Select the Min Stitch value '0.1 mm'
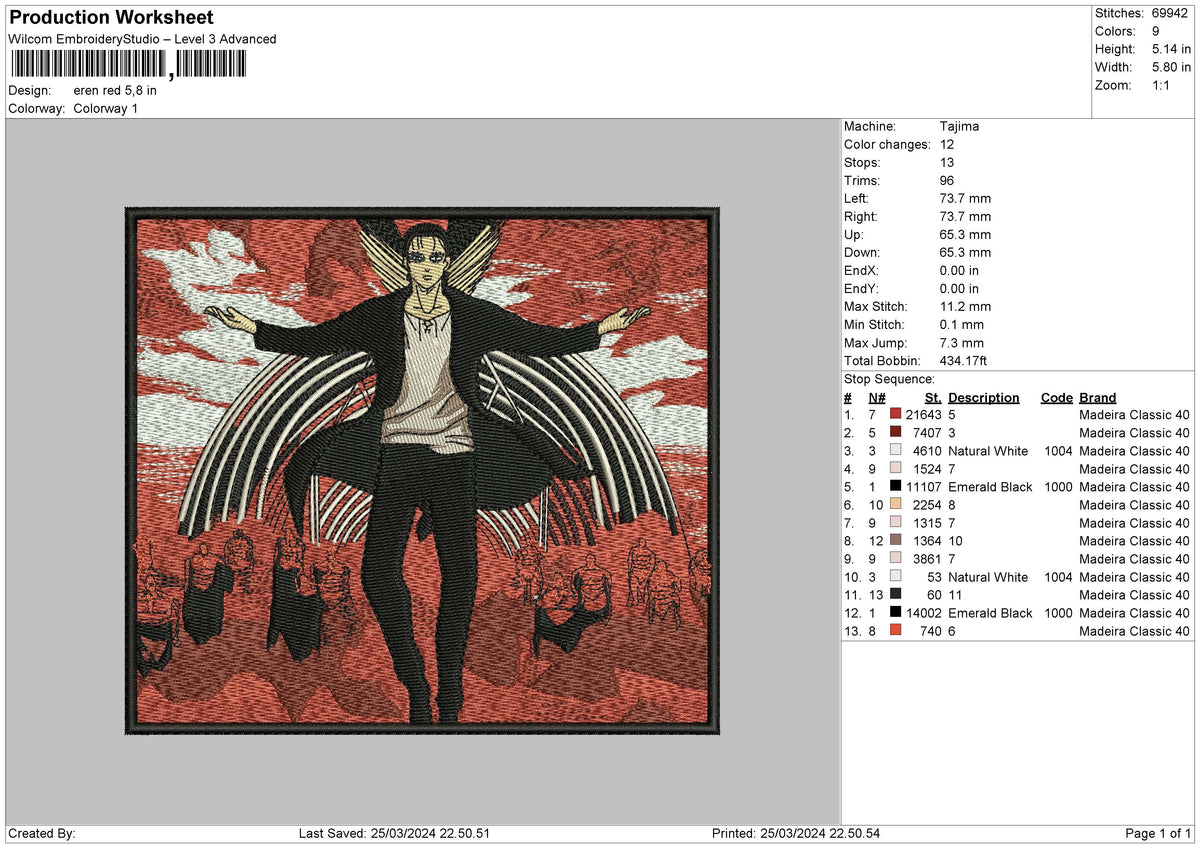Viewport: 1200px width, 848px height. [962, 324]
